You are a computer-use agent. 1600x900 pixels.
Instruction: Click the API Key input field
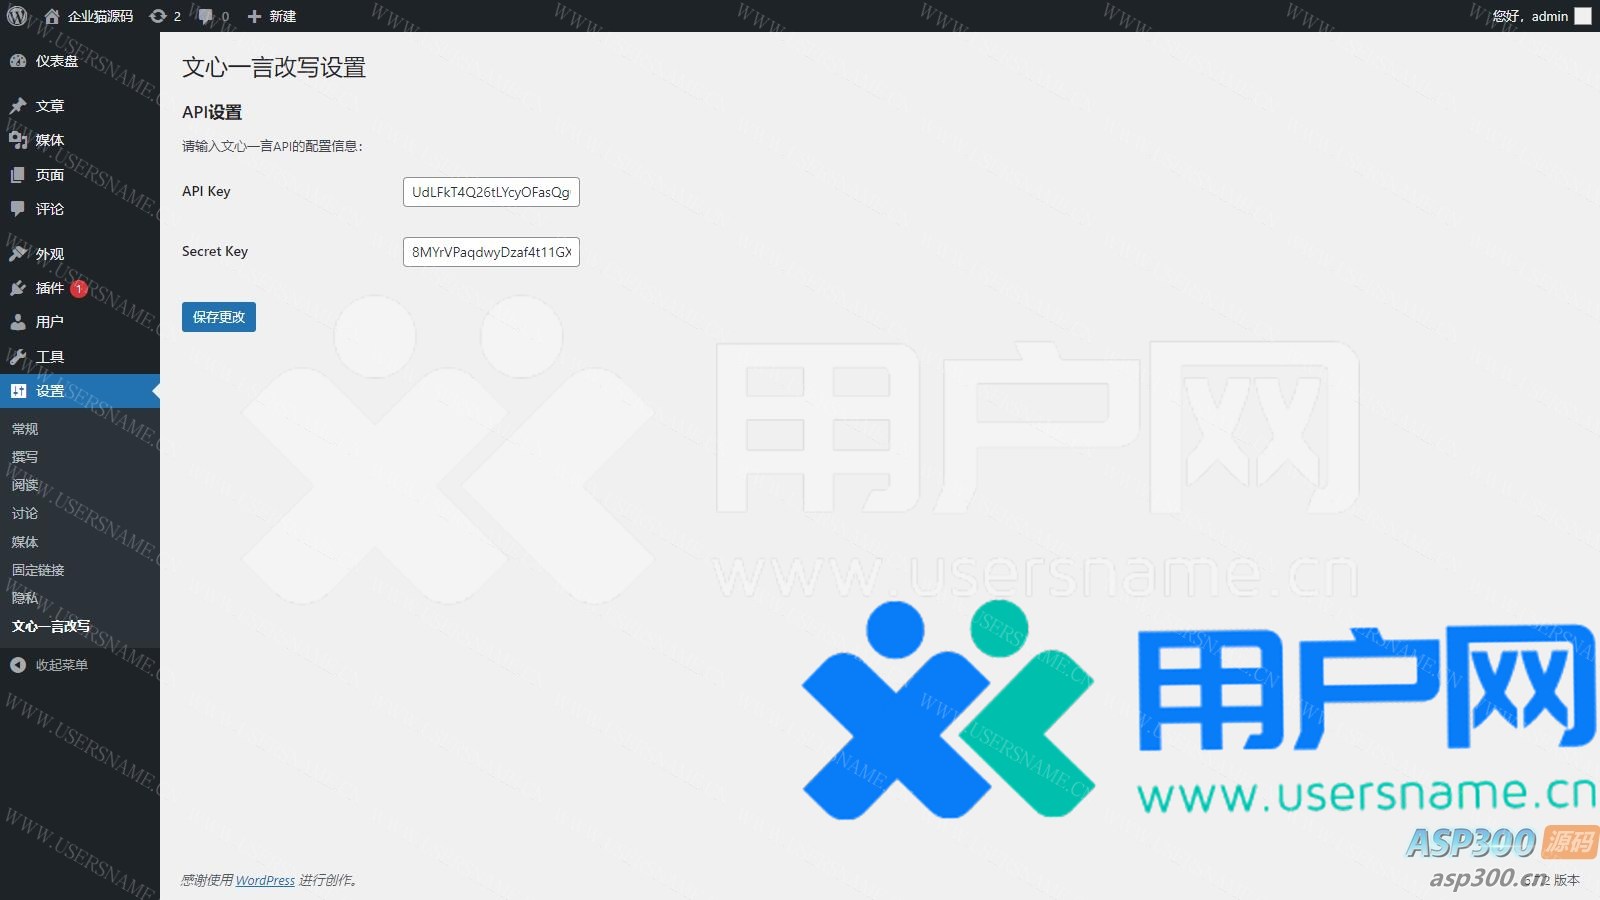pyautogui.click(x=491, y=192)
